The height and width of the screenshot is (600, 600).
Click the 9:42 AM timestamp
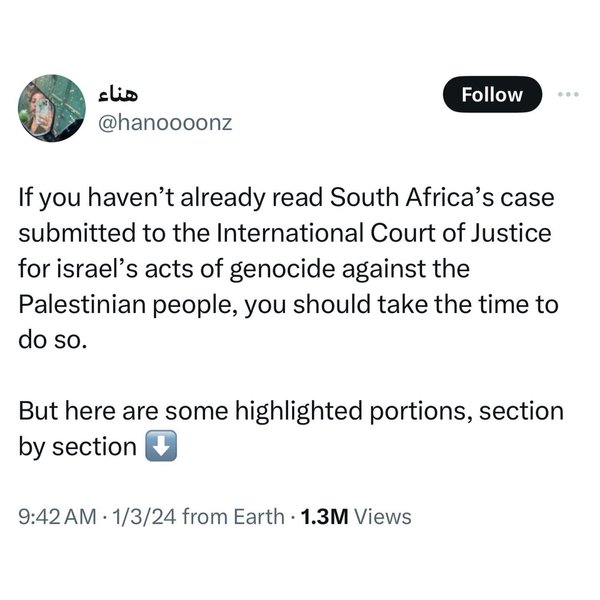(56, 516)
